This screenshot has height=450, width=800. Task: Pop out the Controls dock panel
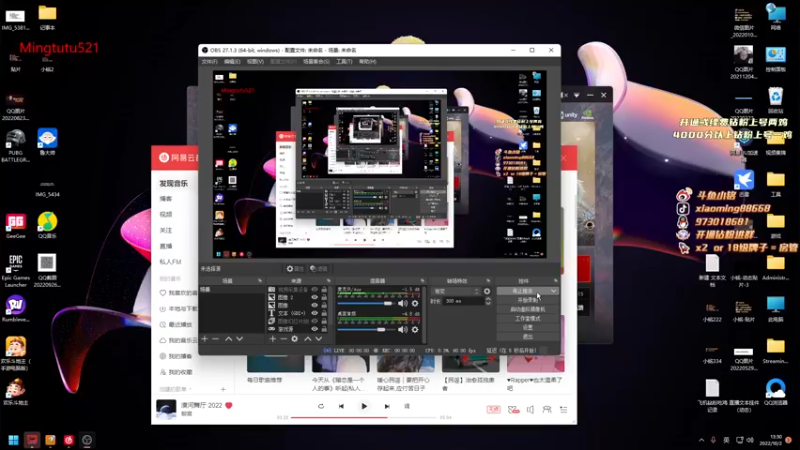click(556, 281)
